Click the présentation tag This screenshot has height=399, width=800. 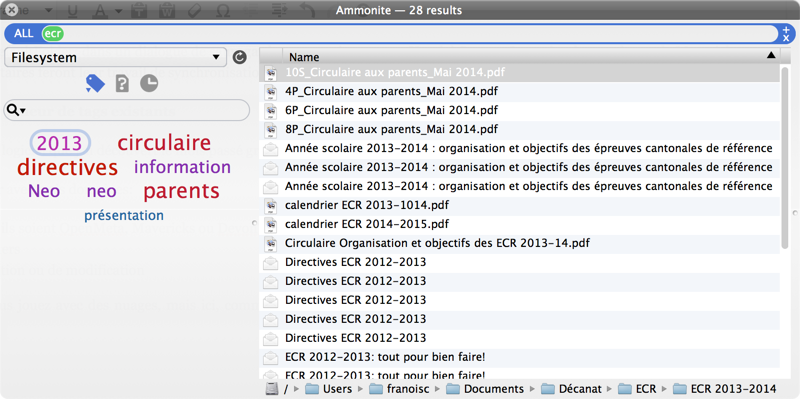(124, 215)
